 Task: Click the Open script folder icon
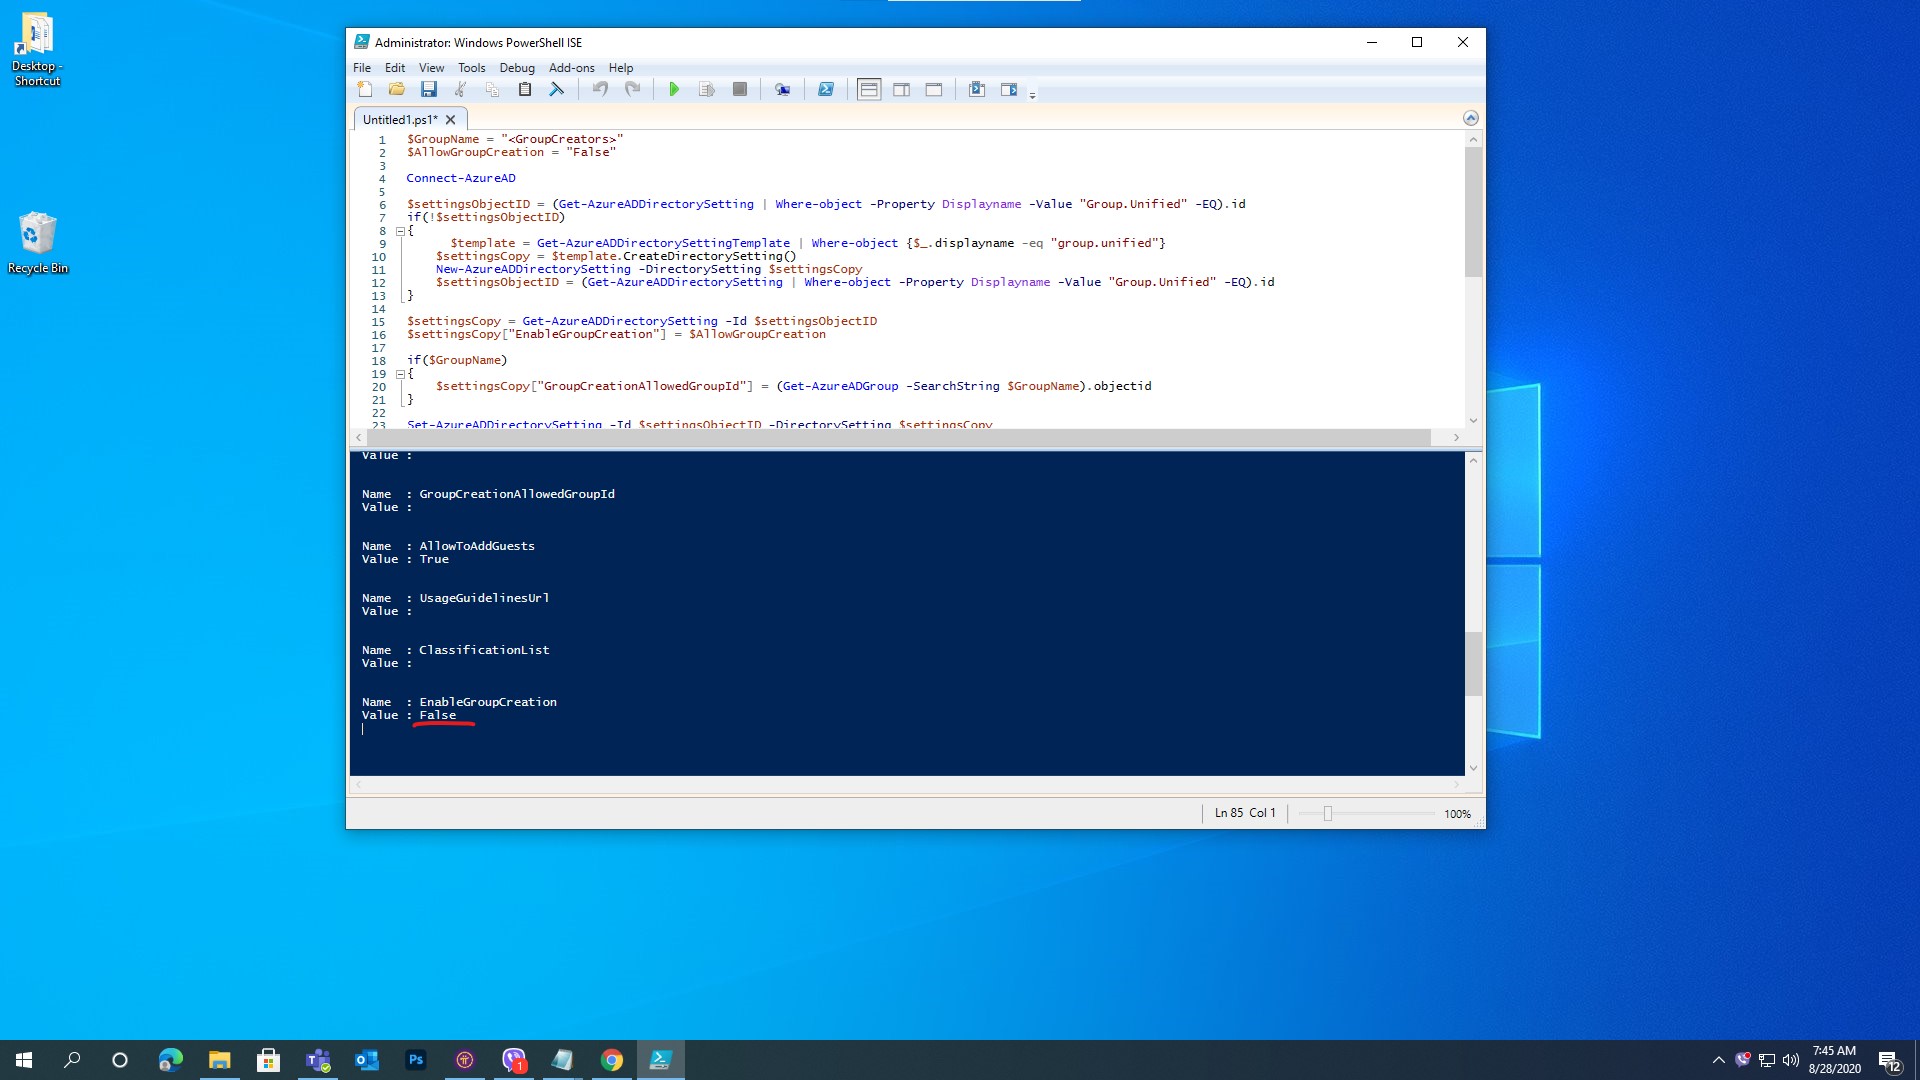(397, 90)
